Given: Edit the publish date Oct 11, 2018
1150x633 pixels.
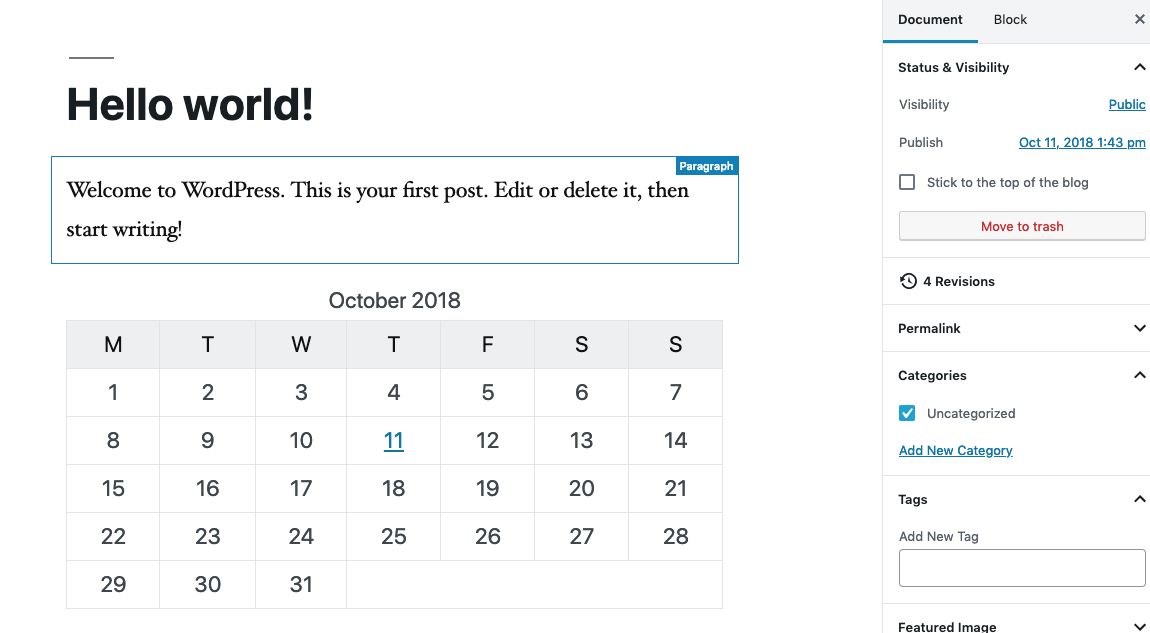Looking at the screenshot, I should [x=1081, y=142].
